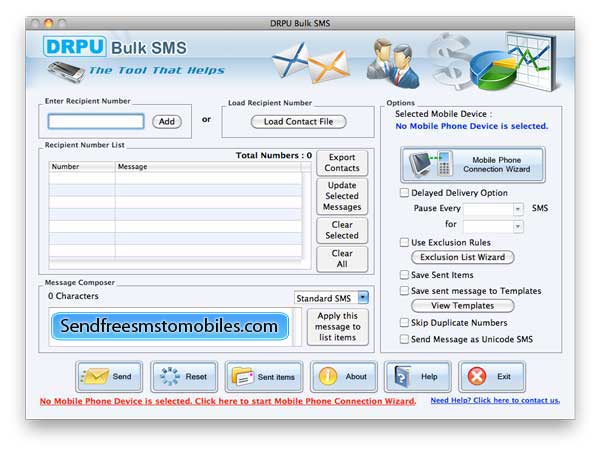Open Exclusion List Wizard
This screenshot has width=600, height=454.
[x=463, y=257]
